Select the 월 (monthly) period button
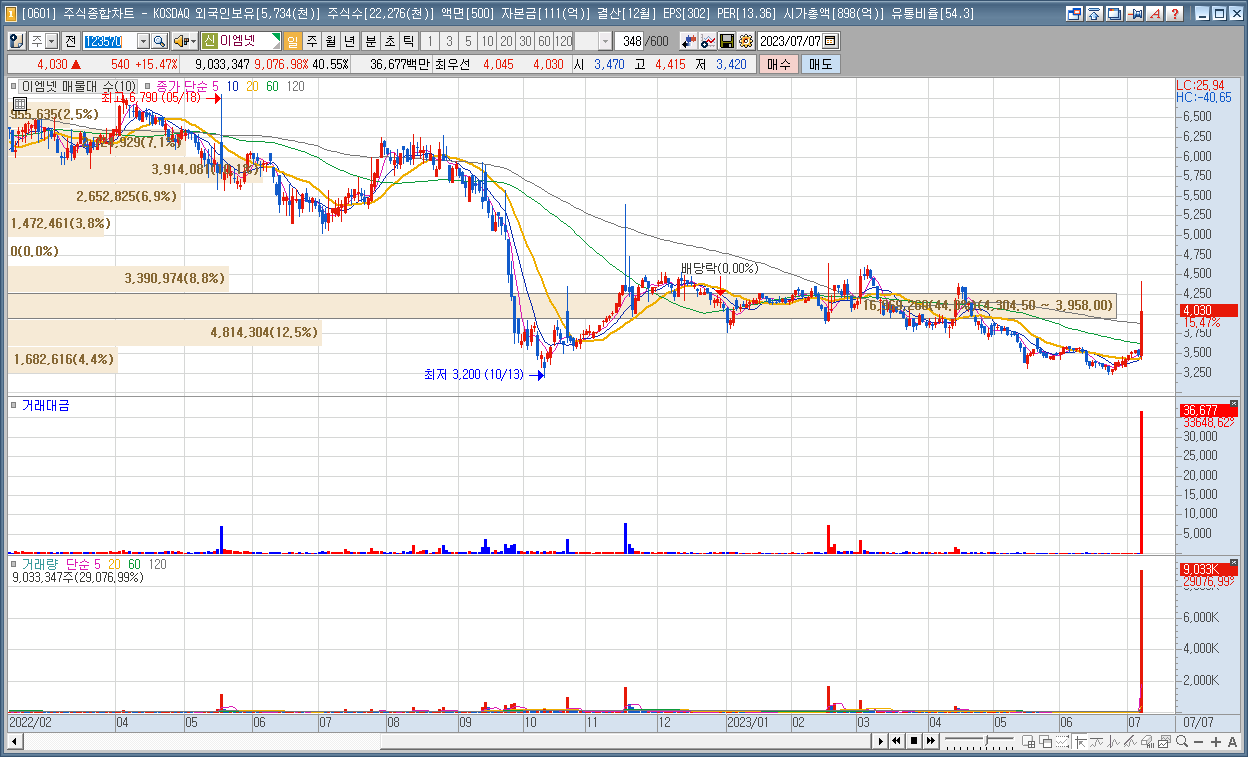Viewport: 1248px width, 757px height. [x=331, y=41]
